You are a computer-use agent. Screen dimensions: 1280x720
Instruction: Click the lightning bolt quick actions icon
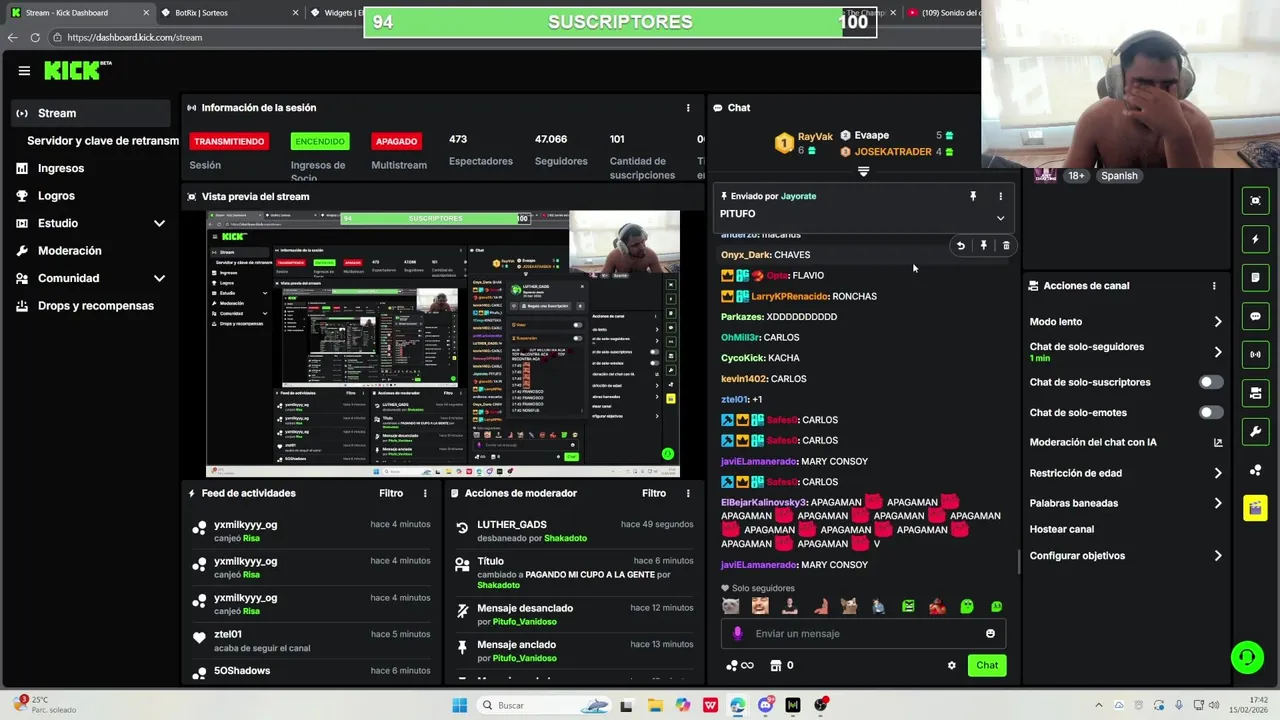click(x=1255, y=239)
